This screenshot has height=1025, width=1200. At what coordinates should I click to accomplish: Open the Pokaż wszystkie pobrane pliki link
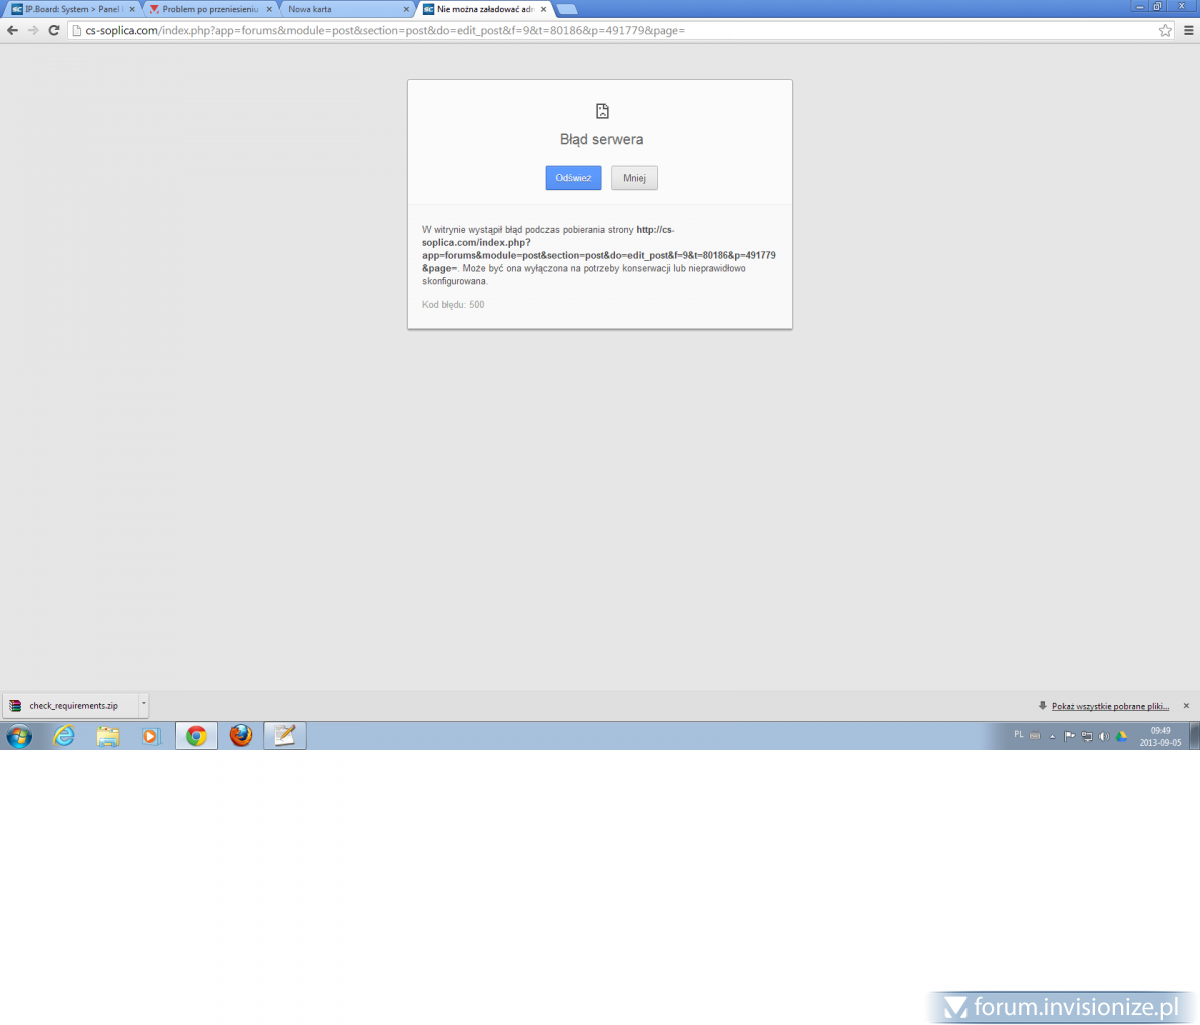[1110, 706]
